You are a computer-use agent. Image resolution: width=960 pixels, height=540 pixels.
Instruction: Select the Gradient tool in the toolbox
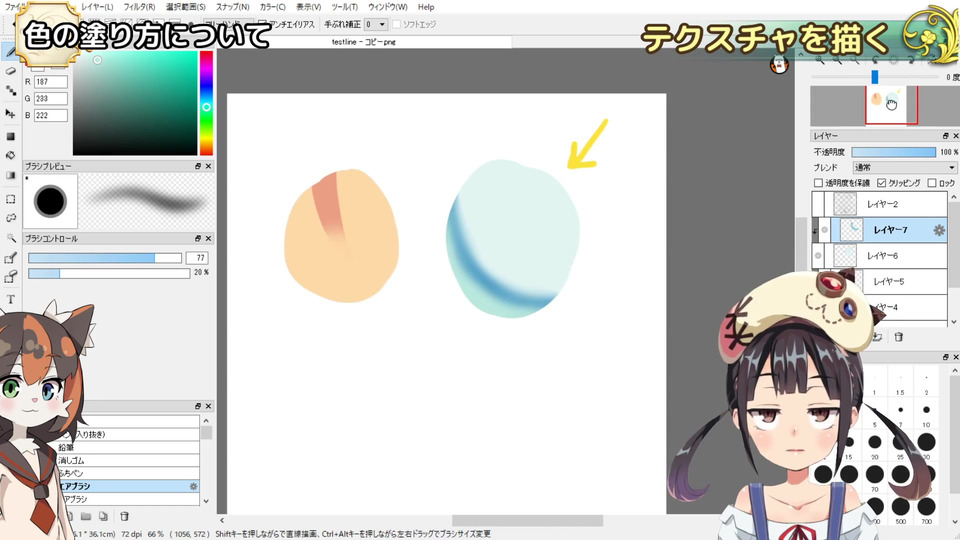point(10,176)
